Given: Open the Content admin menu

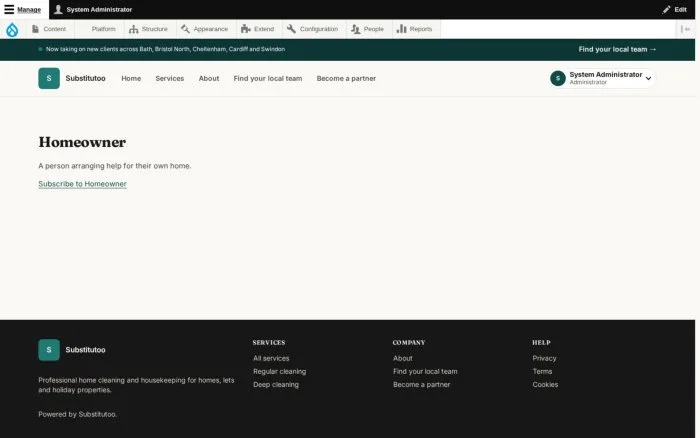Looking at the screenshot, I should [x=49, y=29].
